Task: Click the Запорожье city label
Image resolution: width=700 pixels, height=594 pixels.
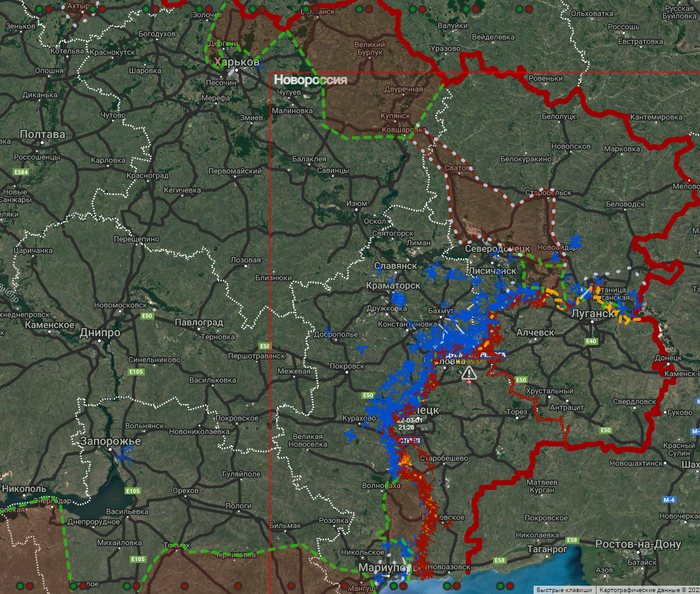Action: [110, 441]
